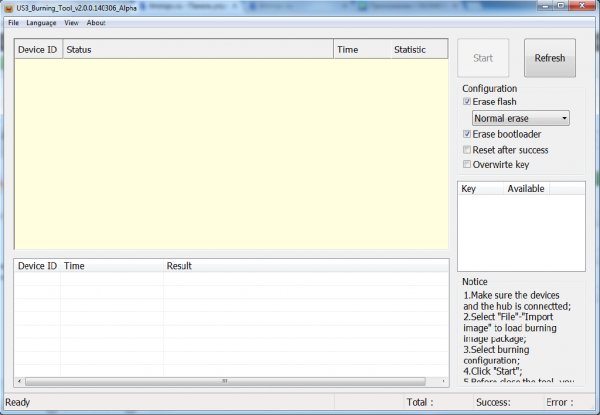The width and height of the screenshot is (600, 415).
Task: Click the Statistic column header
Action: coord(419,50)
